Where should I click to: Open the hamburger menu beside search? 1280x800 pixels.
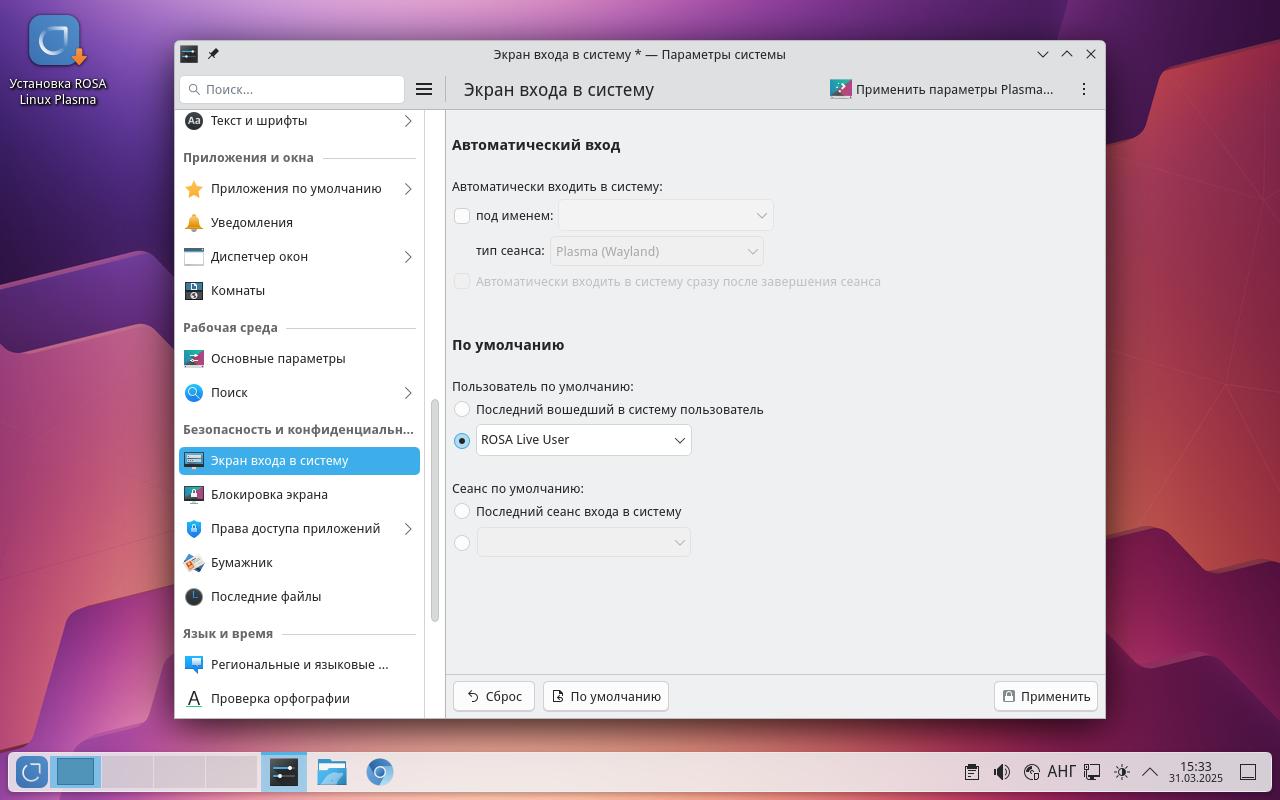[424, 89]
